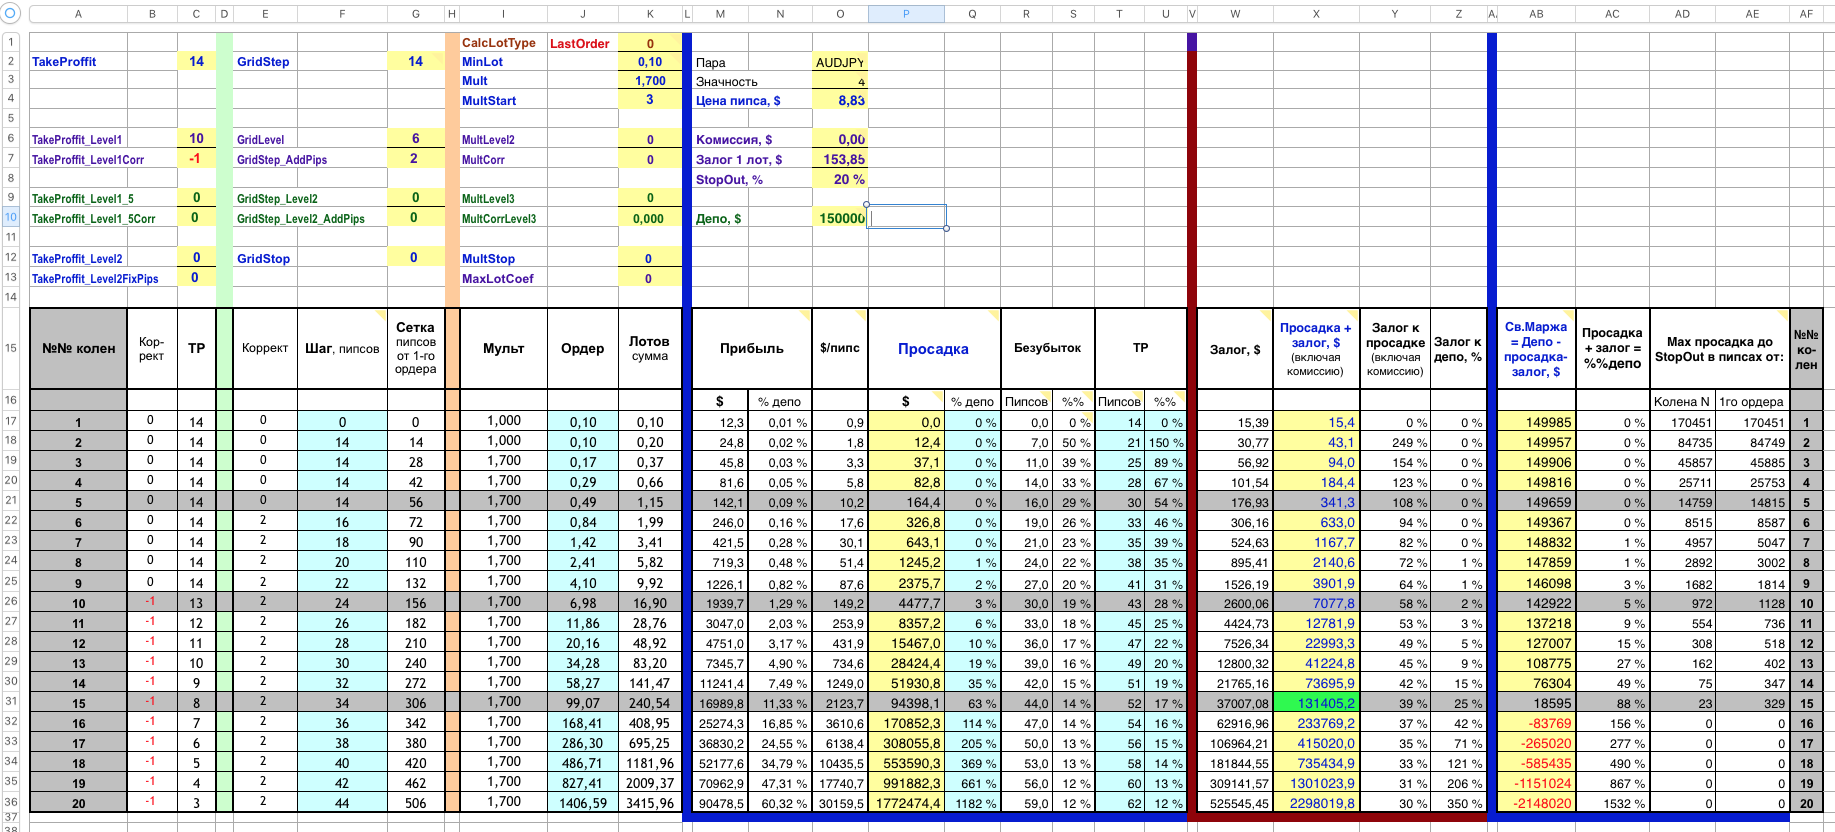Select the order lot cell 1406,59

click(582, 802)
